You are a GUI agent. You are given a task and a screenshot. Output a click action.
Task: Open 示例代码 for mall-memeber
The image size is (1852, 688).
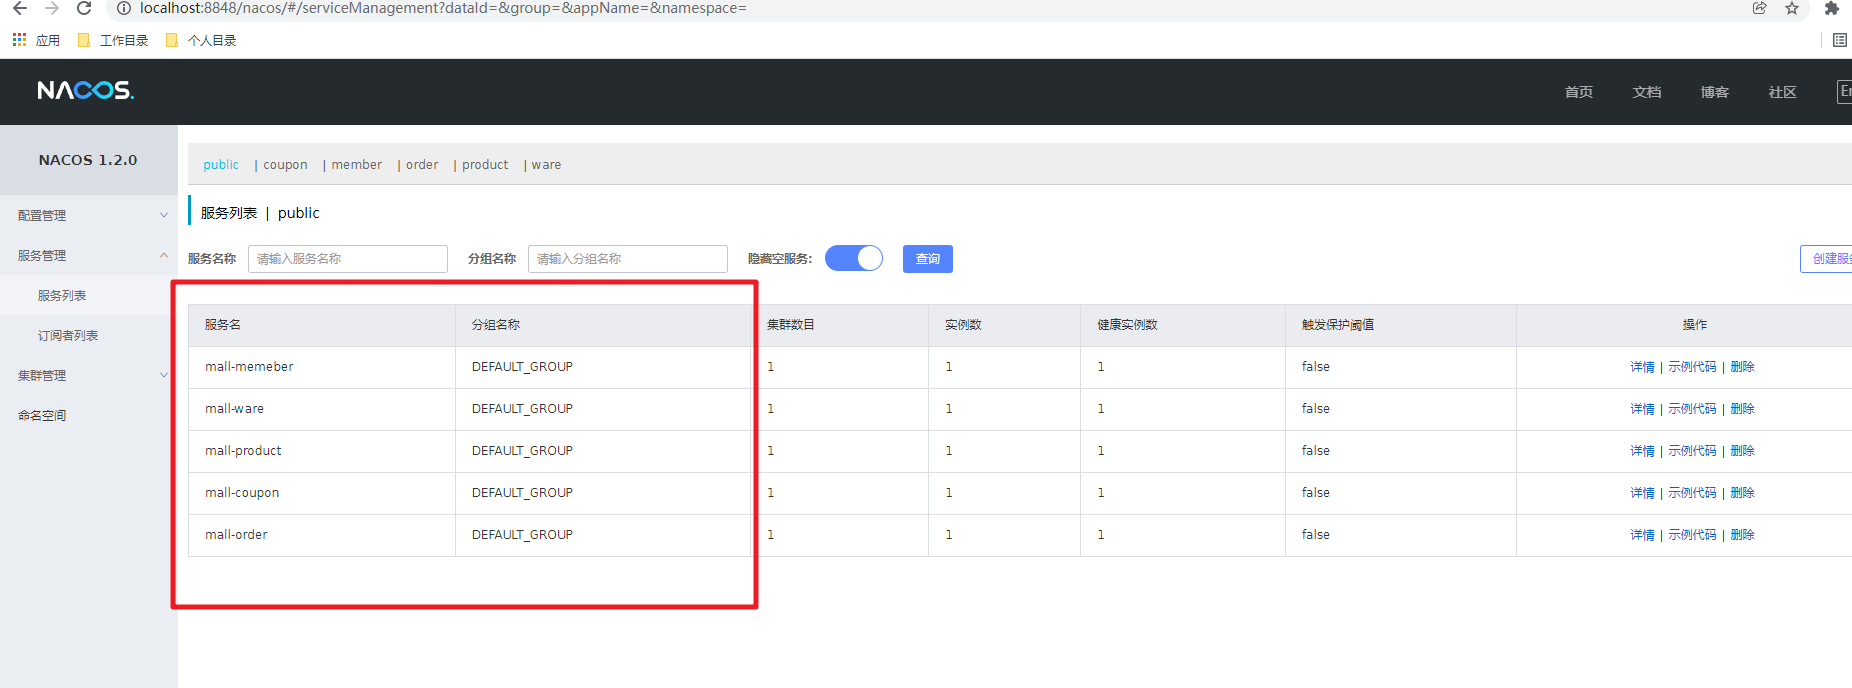pyautogui.click(x=1692, y=367)
